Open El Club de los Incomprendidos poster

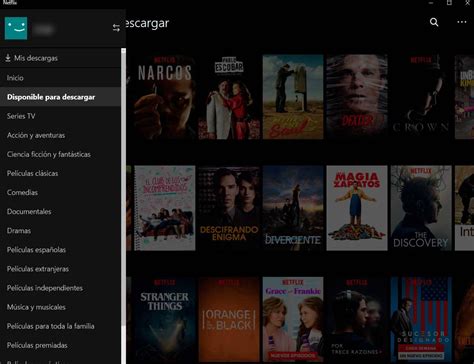[165, 208]
